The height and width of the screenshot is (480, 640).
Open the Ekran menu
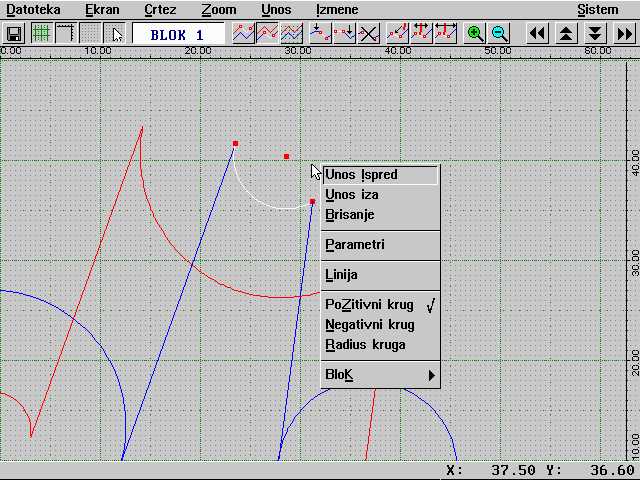tap(102, 9)
